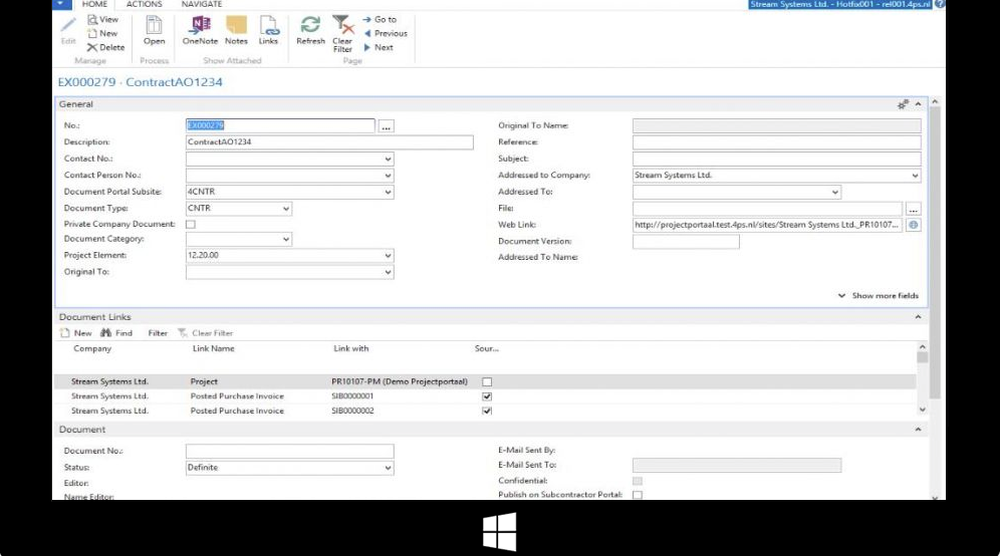This screenshot has height=556, width=1000.
Task: Toggle Source checkbox for SIB0000002 row
Action: point(487,411)
